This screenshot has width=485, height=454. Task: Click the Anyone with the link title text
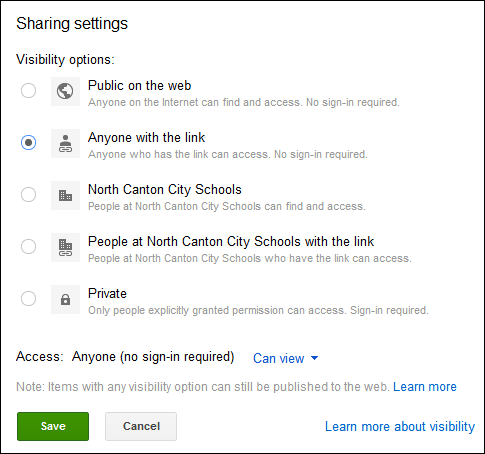pyautogui.click(x=146, y=138)
